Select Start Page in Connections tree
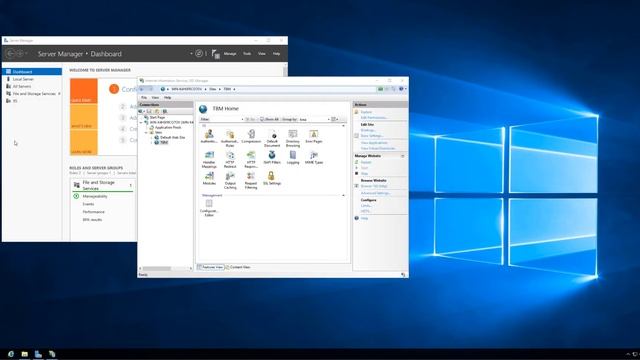This screenshot has width=640, height=360. point(157,117)
